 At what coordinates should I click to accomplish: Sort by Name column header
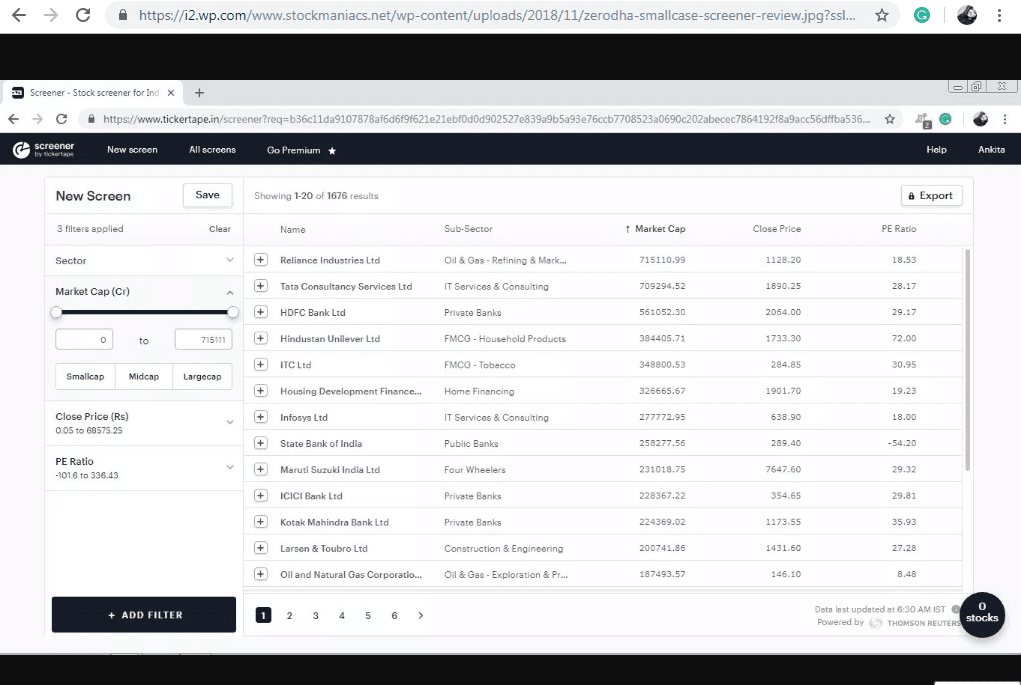click(x=292, y=230)
